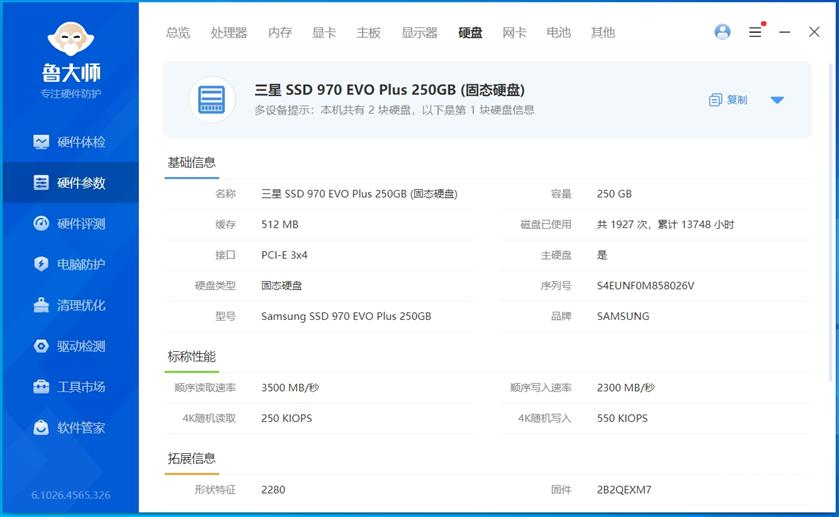Click the SSD disk device icon
The width and height of the screenshot is (839, 517).
tap(212, 99)
